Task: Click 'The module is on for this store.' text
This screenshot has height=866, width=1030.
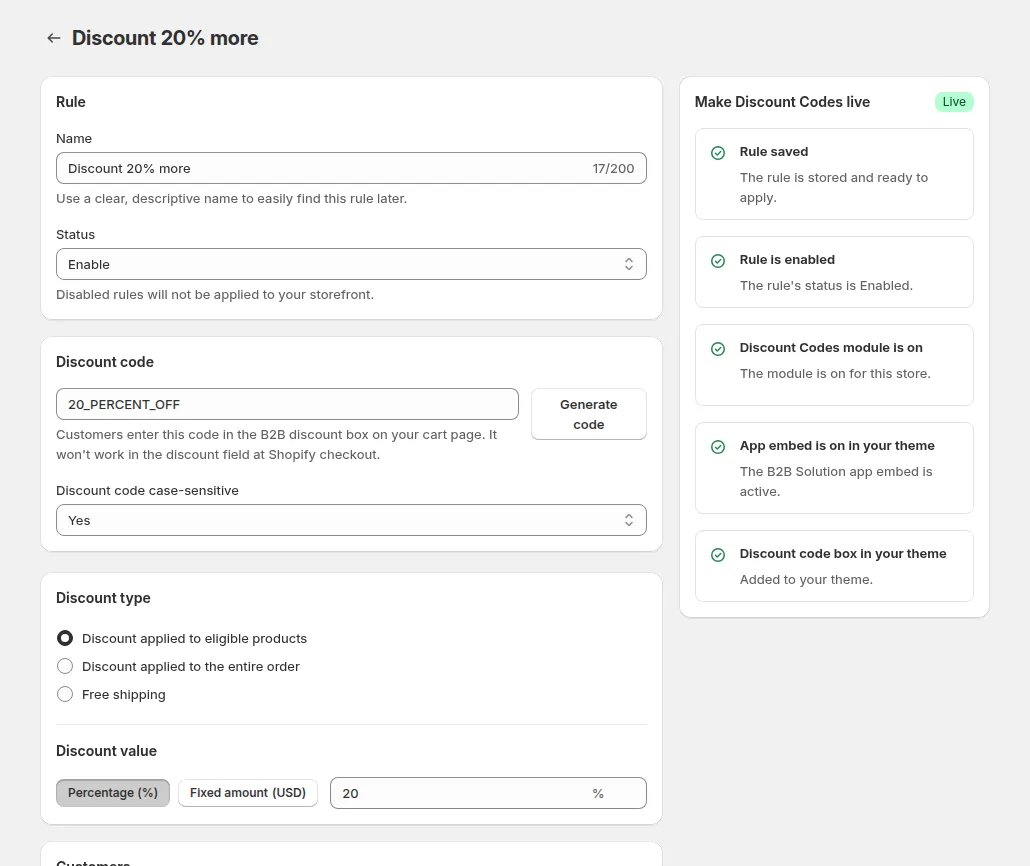Action: click(835, 373)
